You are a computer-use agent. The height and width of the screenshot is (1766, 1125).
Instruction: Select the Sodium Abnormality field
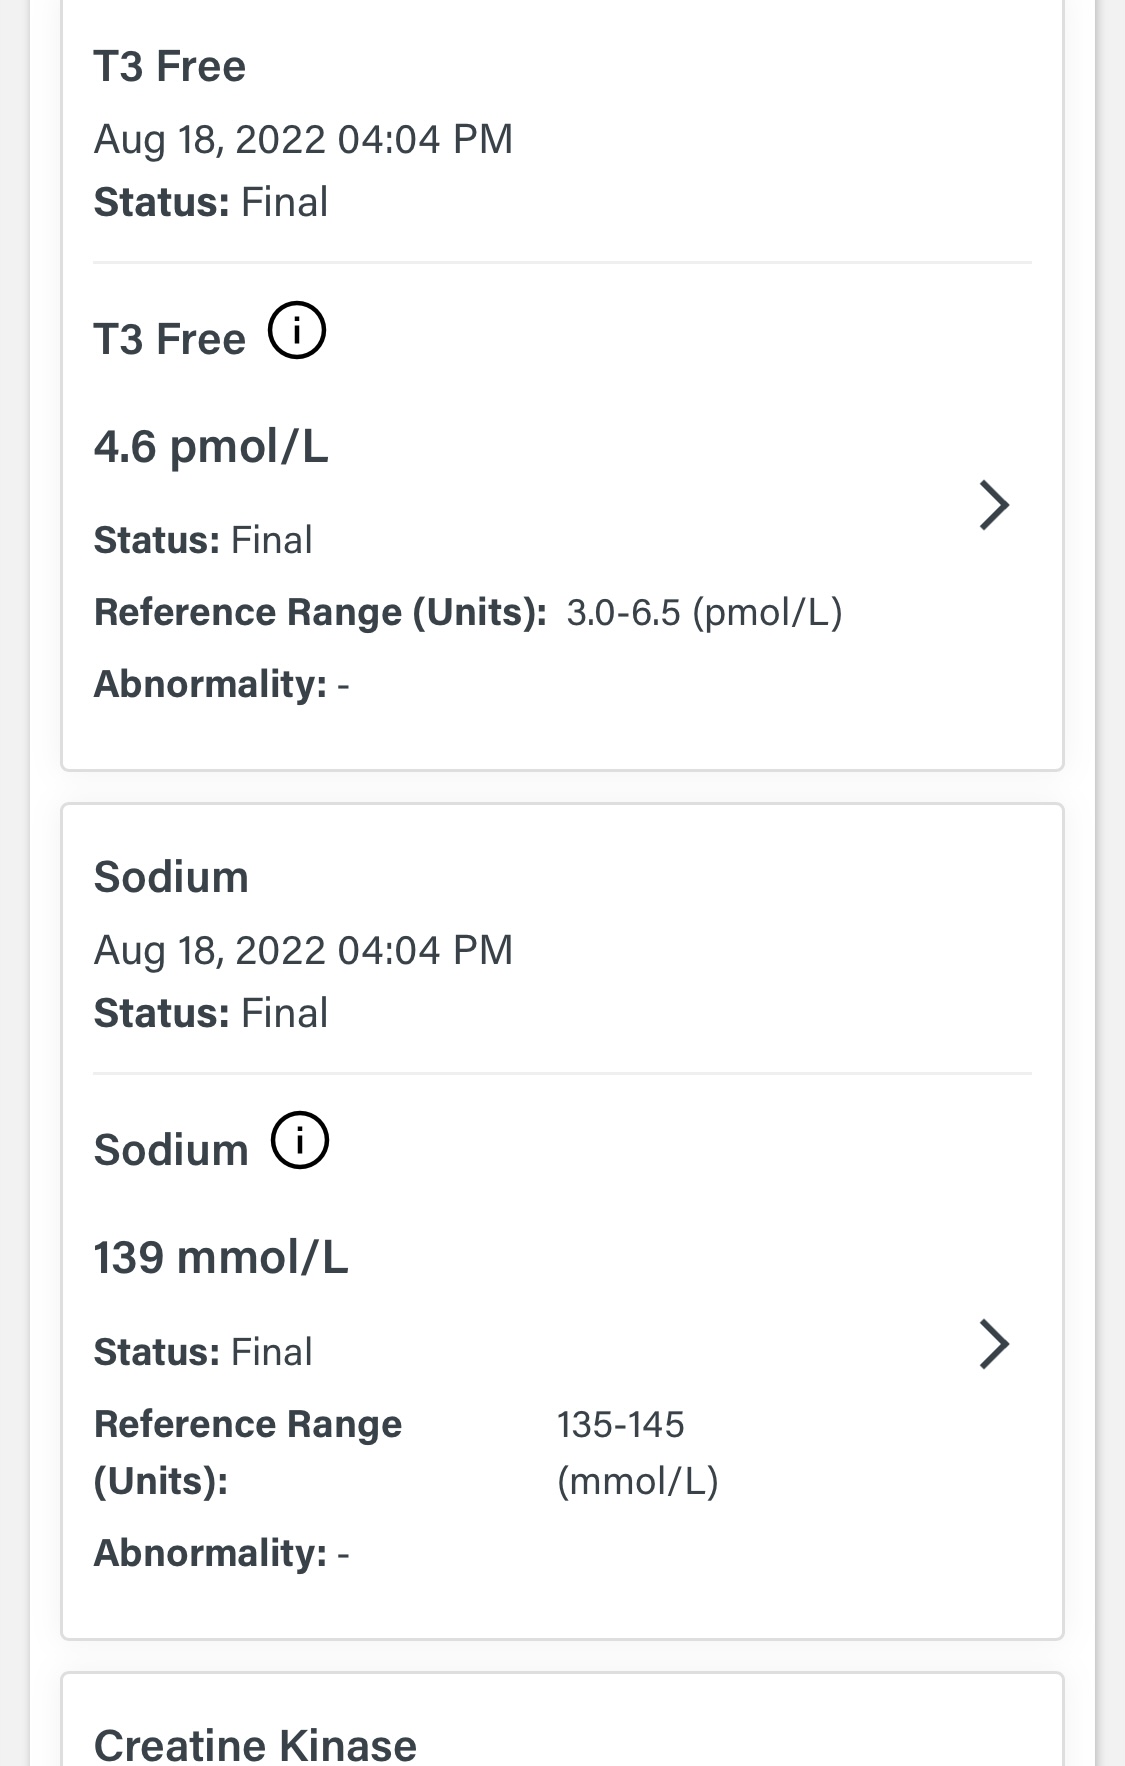point(221,1553)
